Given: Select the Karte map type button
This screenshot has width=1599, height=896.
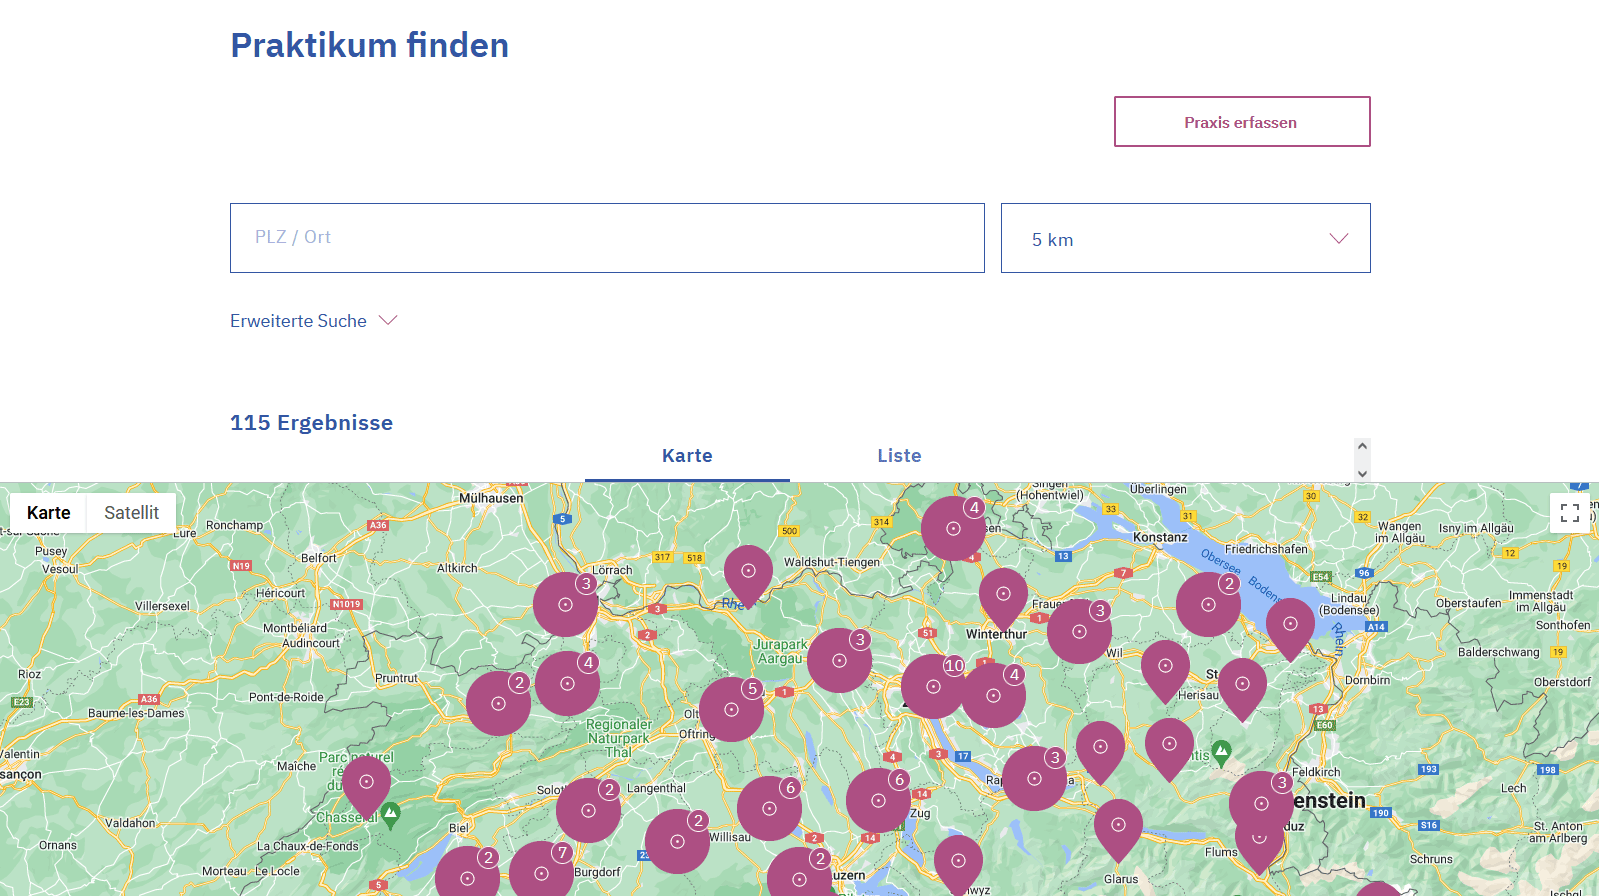Looking at the screenshot, I should tap(49, 513).
